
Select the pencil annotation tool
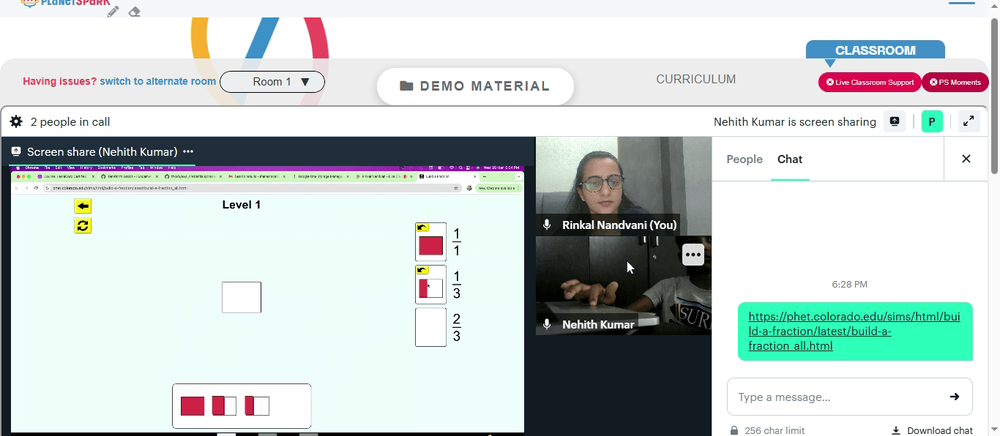pyautogui.click(x=113, y=11)
